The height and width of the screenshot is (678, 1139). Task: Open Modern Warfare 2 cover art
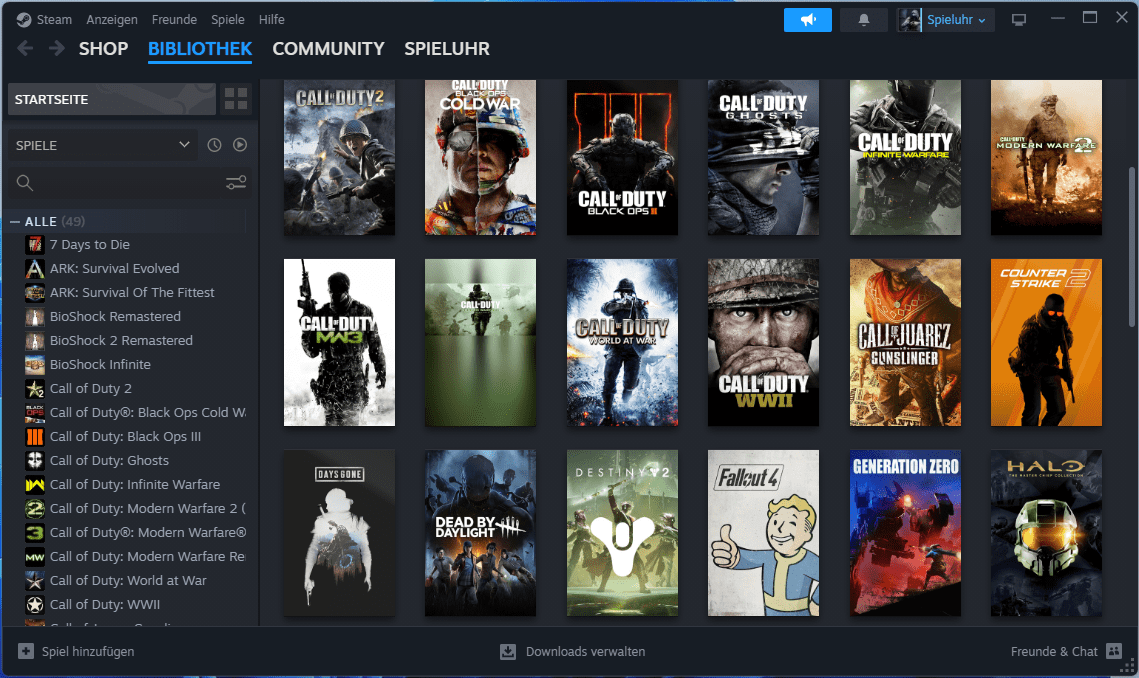[x=1046, y=157]
